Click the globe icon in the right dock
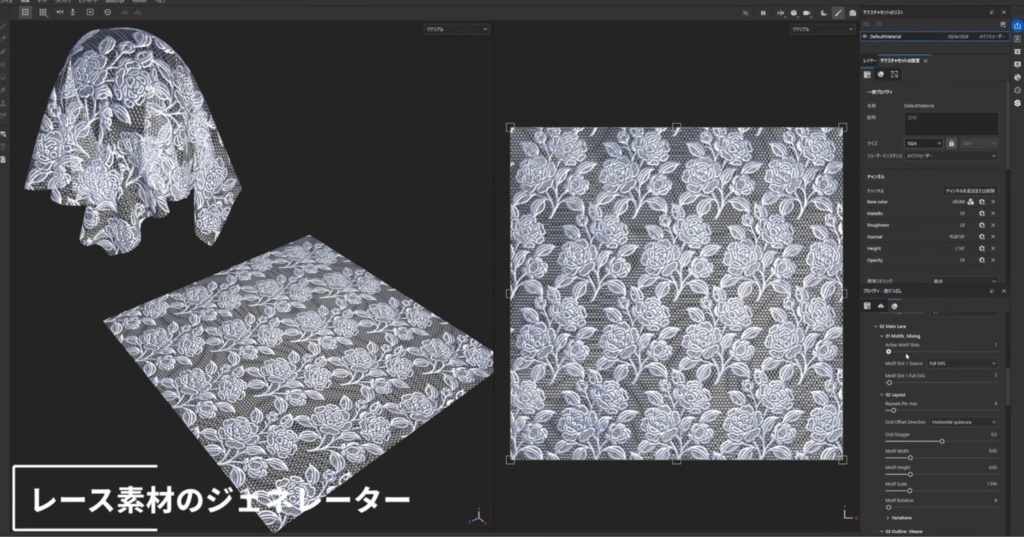This screenshot has height=537, width=1024. pos(1017,77)
